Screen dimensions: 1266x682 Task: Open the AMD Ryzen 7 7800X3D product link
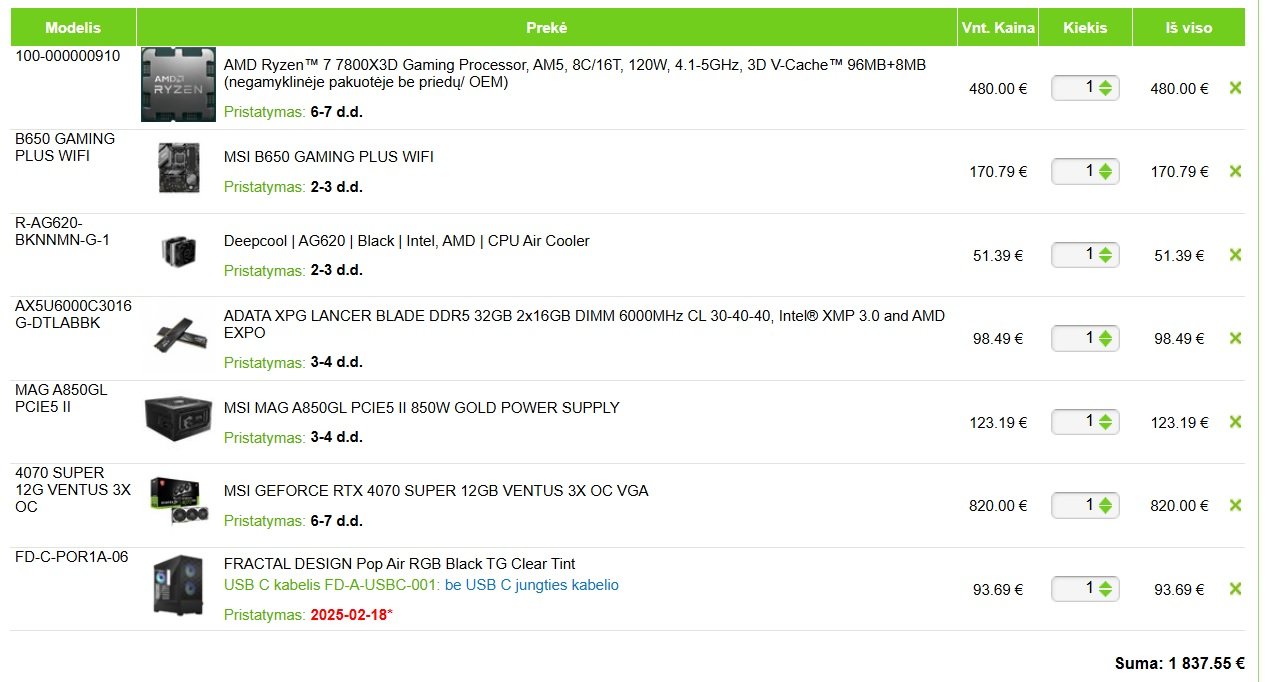(x=575, y=73)
